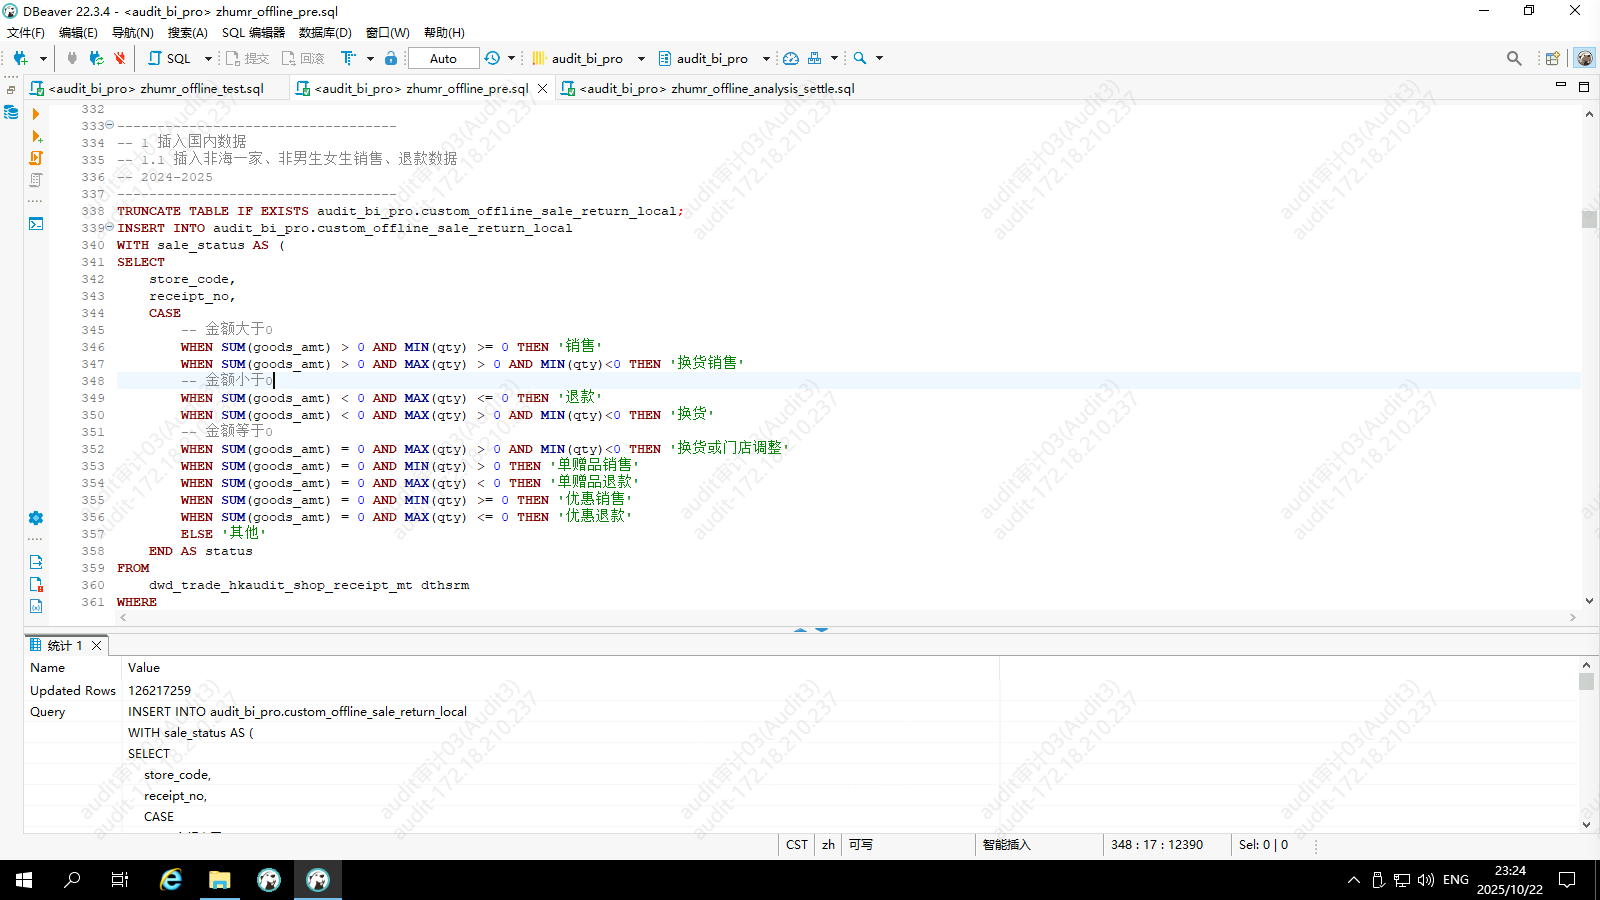Click the Auto commit mode button
Image resolution: width=1600 pixels, height=900 pixels.
[x=443, y=58]
